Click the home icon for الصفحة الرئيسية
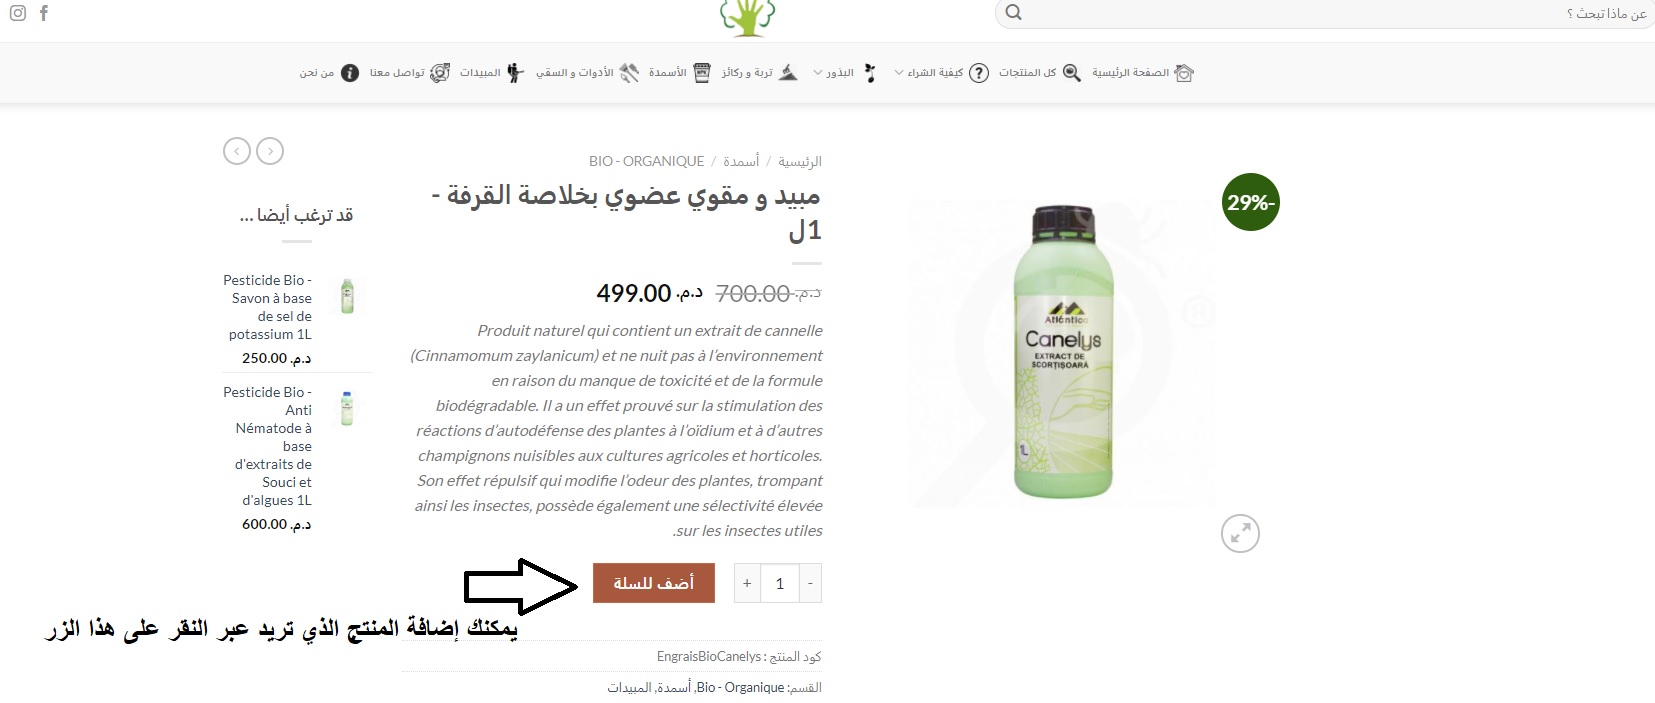Screen dimensions: 1655x703 pyautogui.click(x=1184, y=73)
